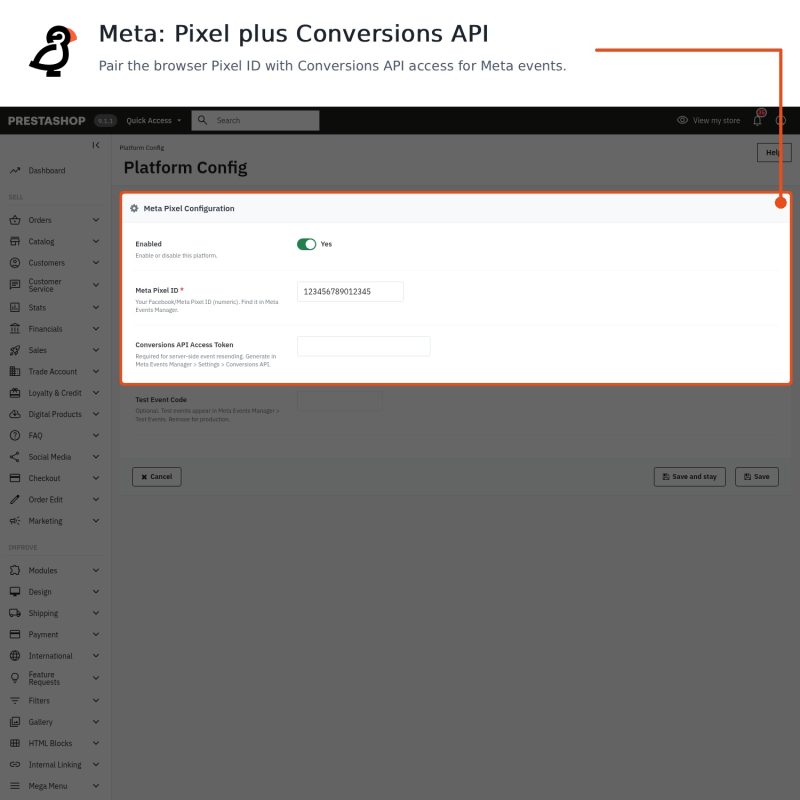
Task: Click the Save button
Action: click(x=757, y=477)
